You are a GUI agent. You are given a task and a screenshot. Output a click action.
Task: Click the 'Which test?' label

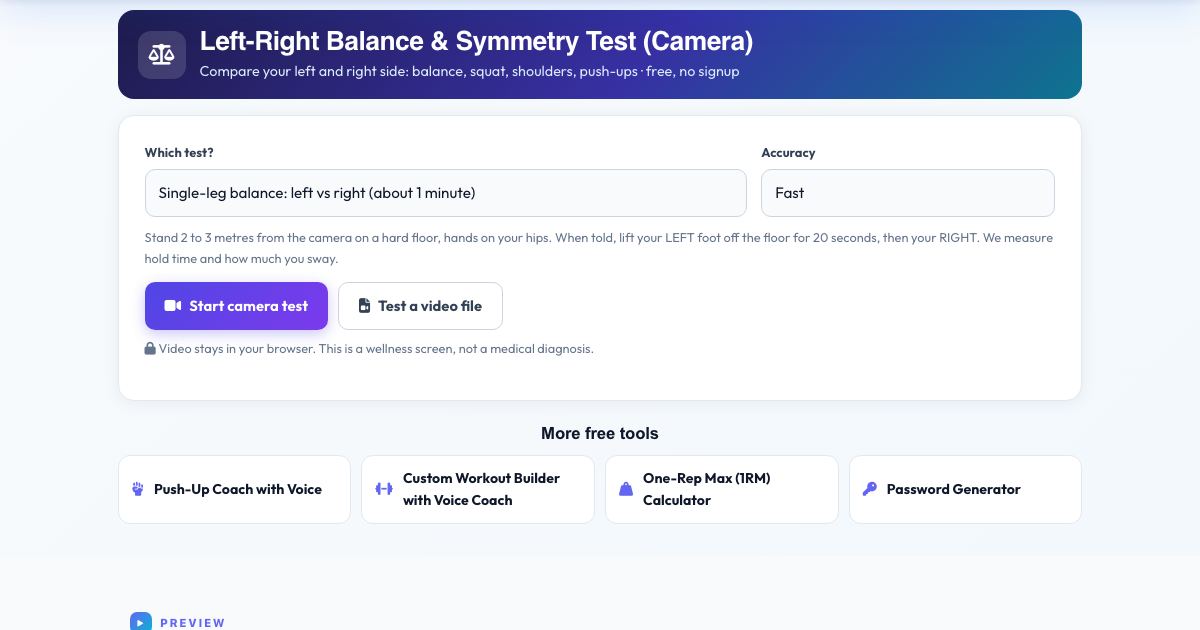[179, 153]
